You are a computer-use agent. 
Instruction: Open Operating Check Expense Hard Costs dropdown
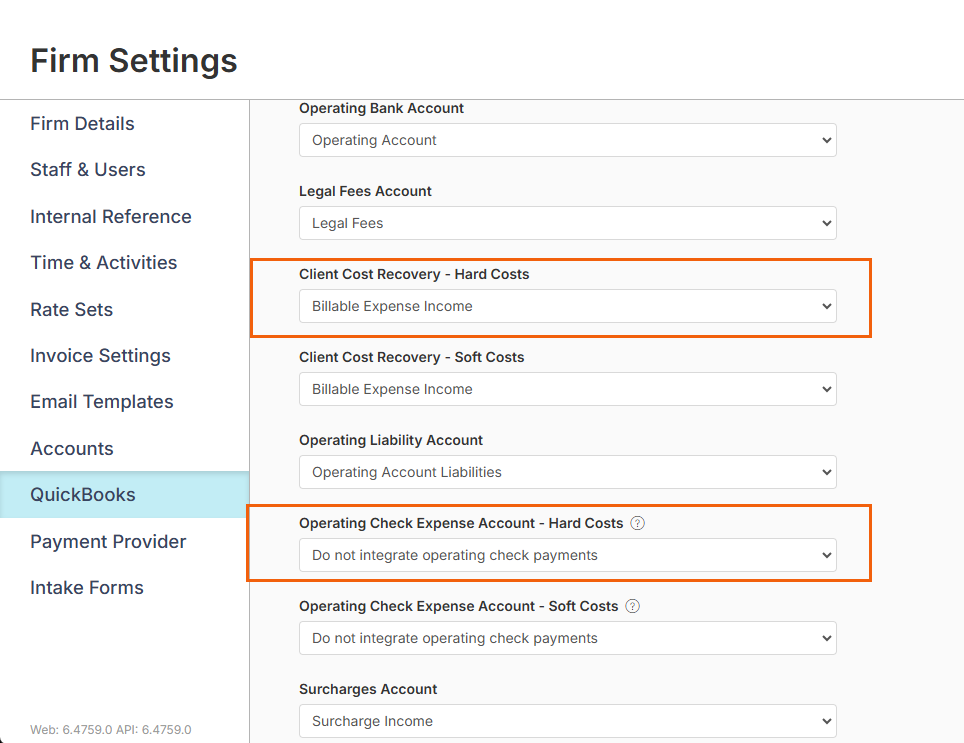click(567, 555)
